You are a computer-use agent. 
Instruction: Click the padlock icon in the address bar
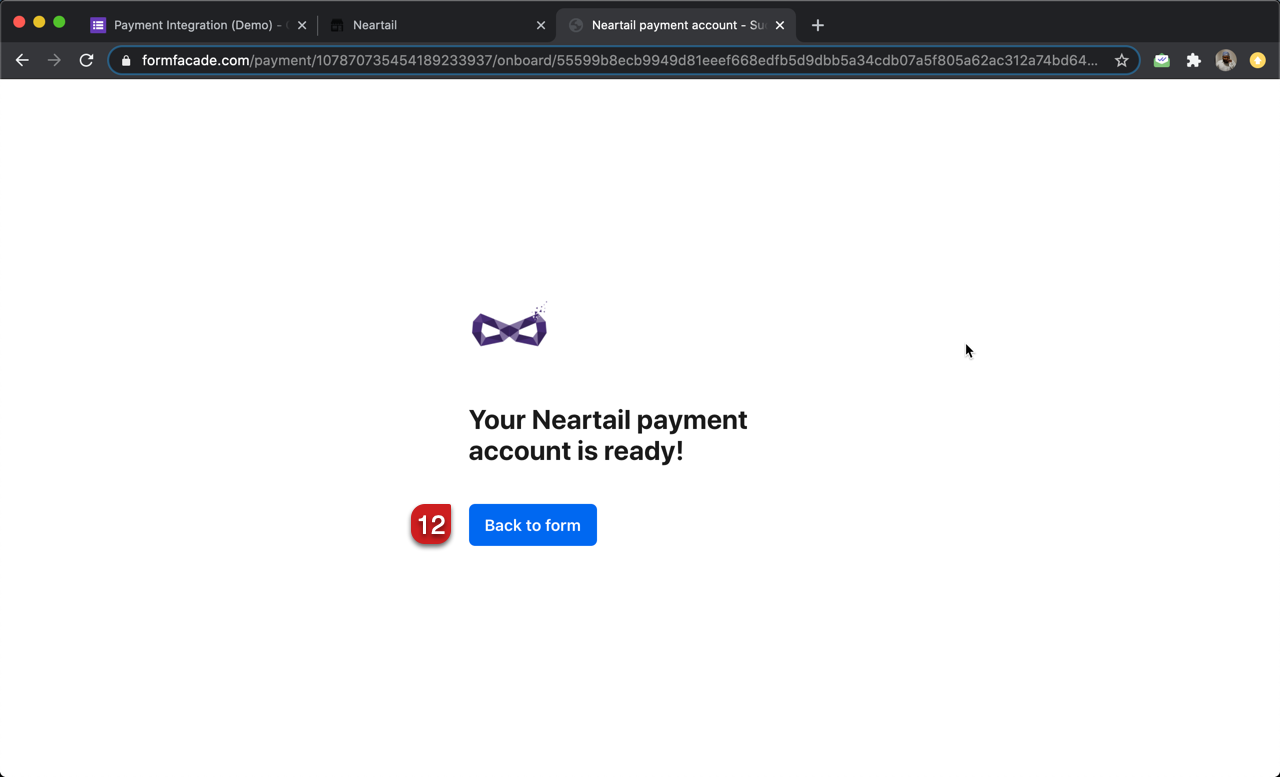point(125,60)
